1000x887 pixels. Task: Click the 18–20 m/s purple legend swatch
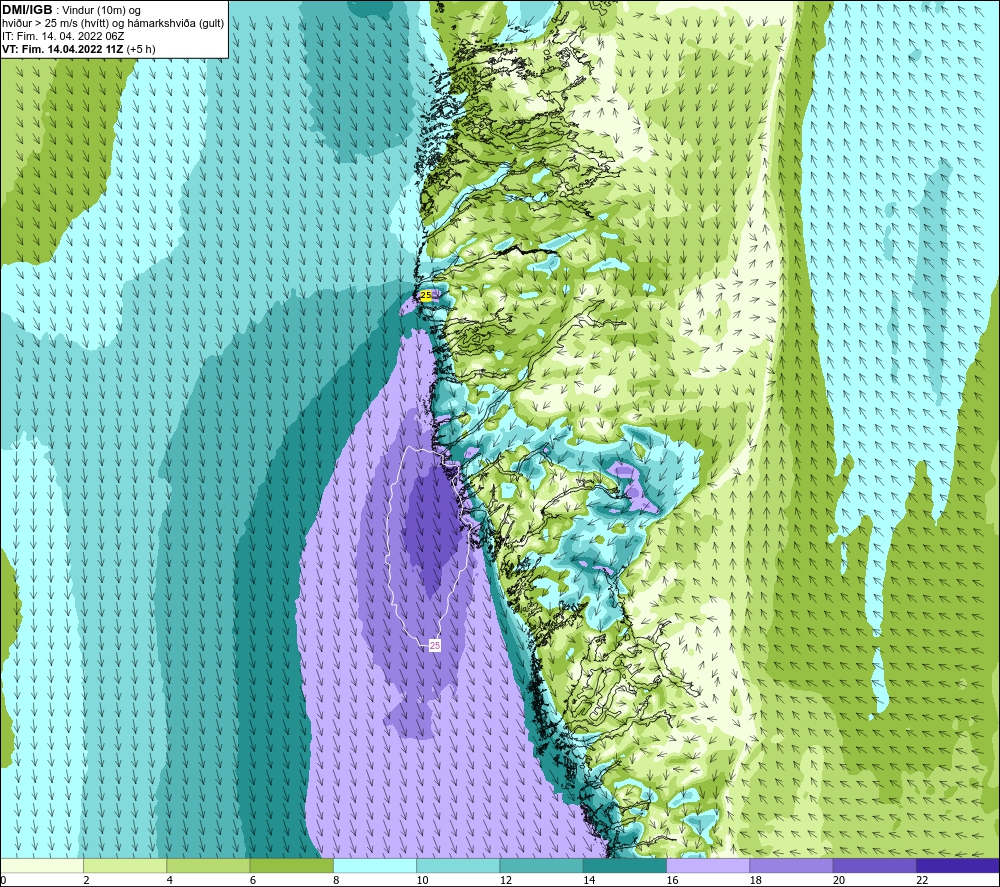(791, 865)
